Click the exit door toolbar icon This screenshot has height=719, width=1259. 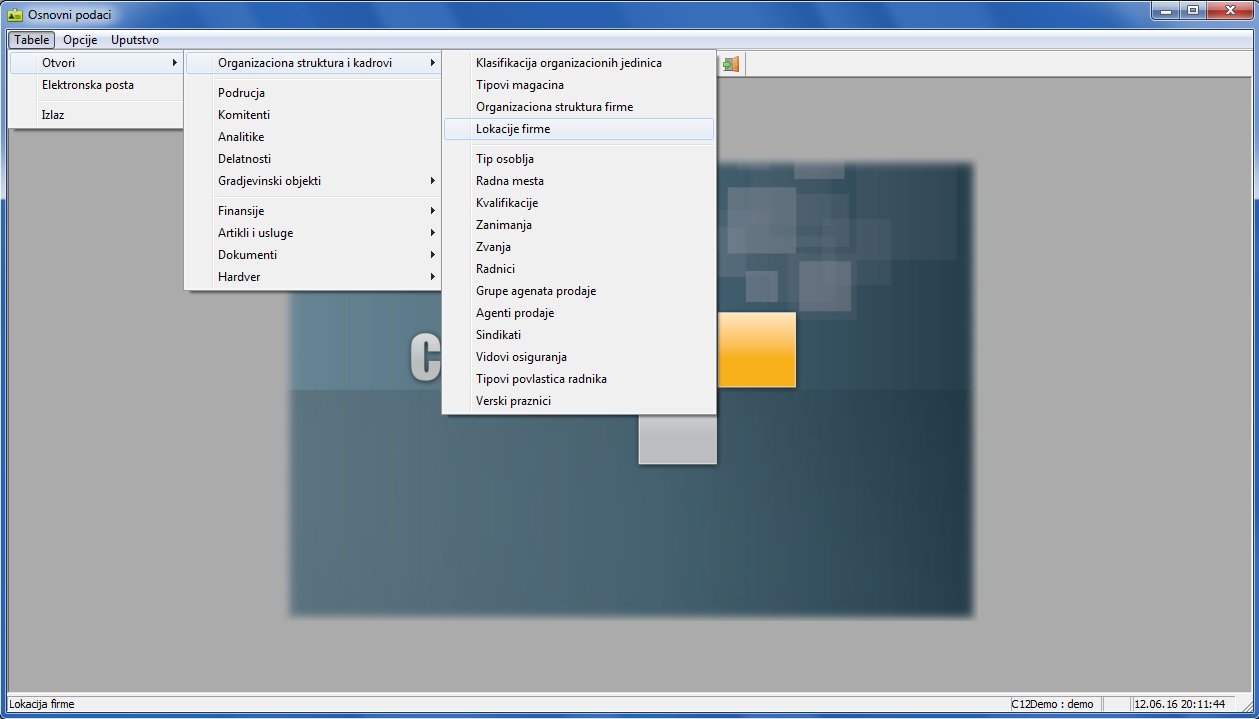[731, 64]
